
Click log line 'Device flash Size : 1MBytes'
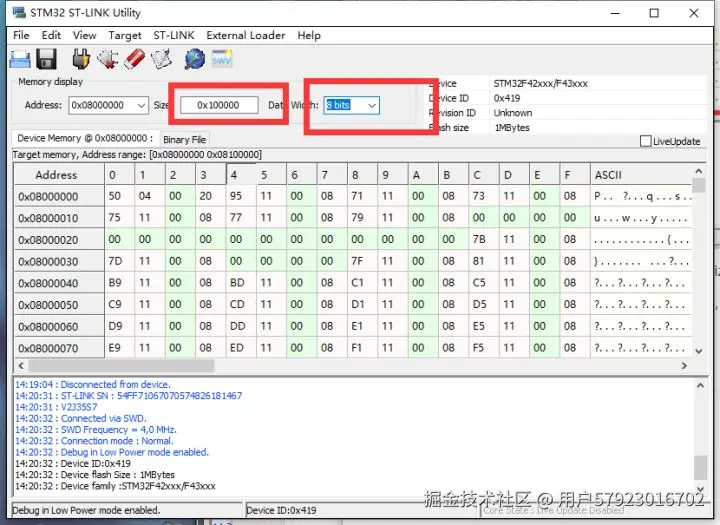pos(95,475)
